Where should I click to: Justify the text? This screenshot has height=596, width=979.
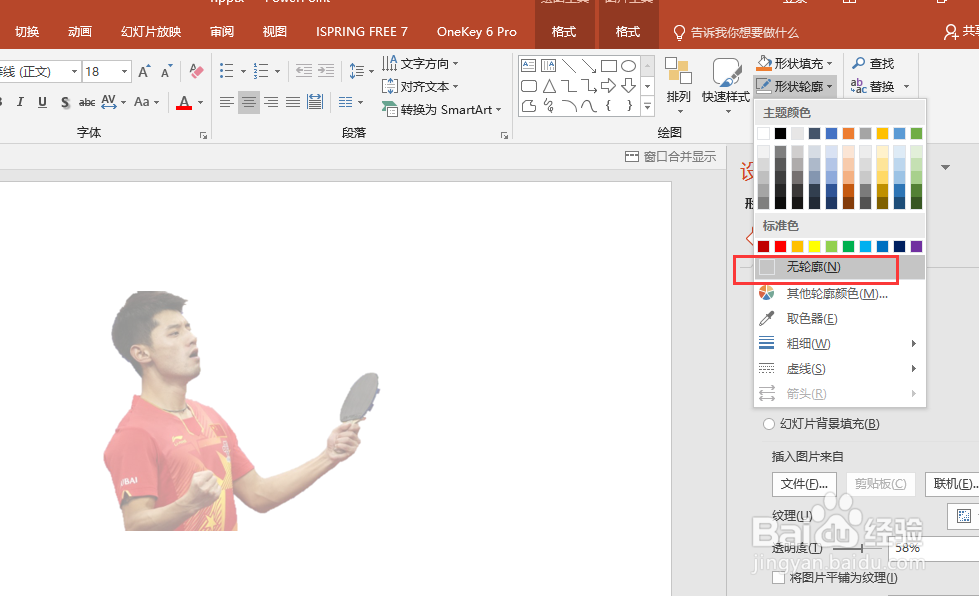click(293, 102)
